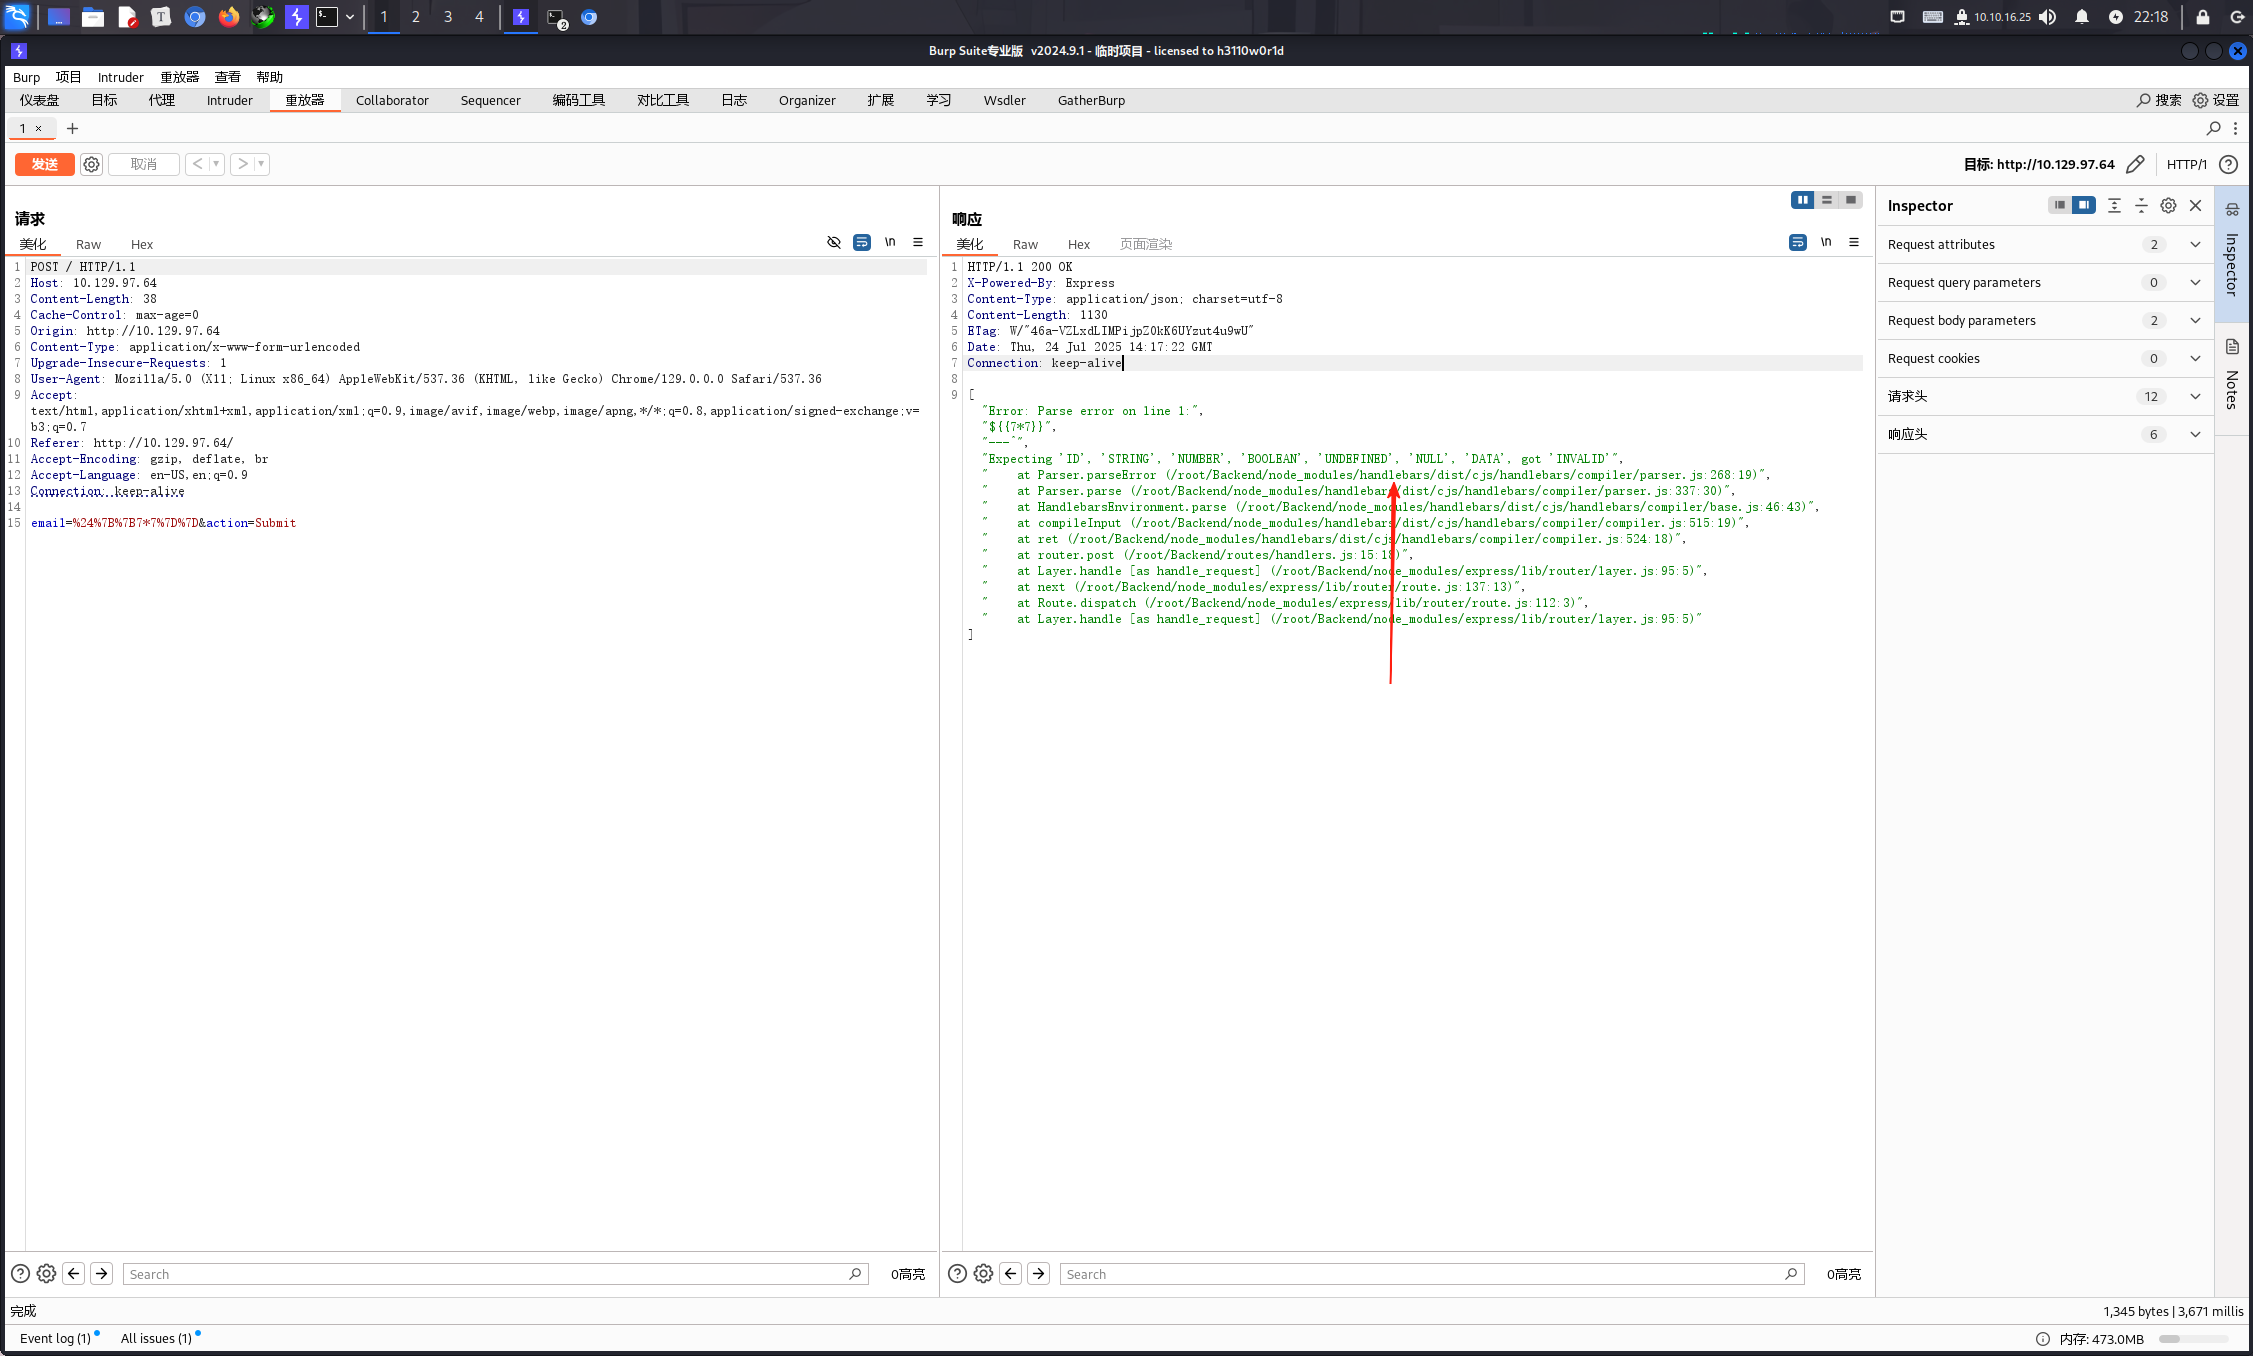Open the response panel hamburger menu

(x=1854, y=242)
